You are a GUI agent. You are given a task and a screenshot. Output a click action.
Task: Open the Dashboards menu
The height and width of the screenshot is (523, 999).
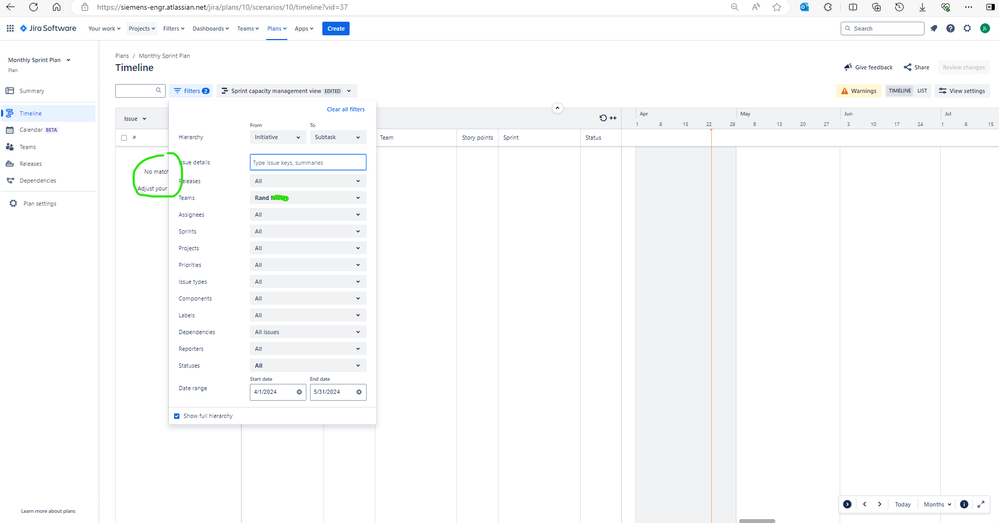pos(210,28)
